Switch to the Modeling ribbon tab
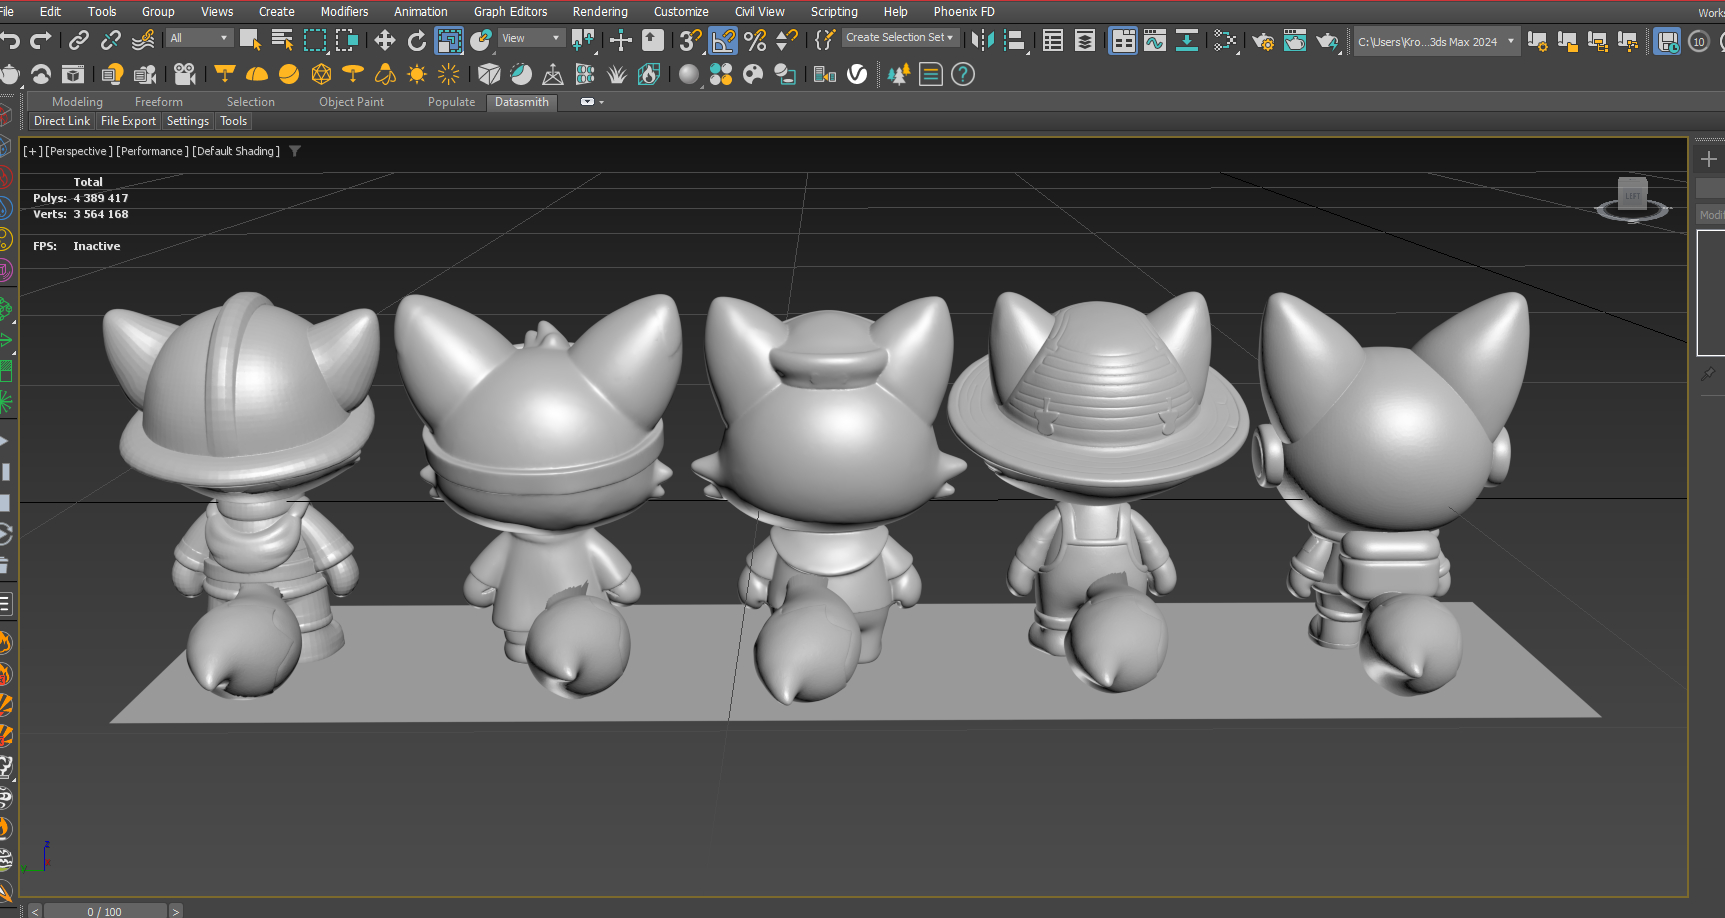Viewport: 1725px width, 918px height. click(77, 102)
